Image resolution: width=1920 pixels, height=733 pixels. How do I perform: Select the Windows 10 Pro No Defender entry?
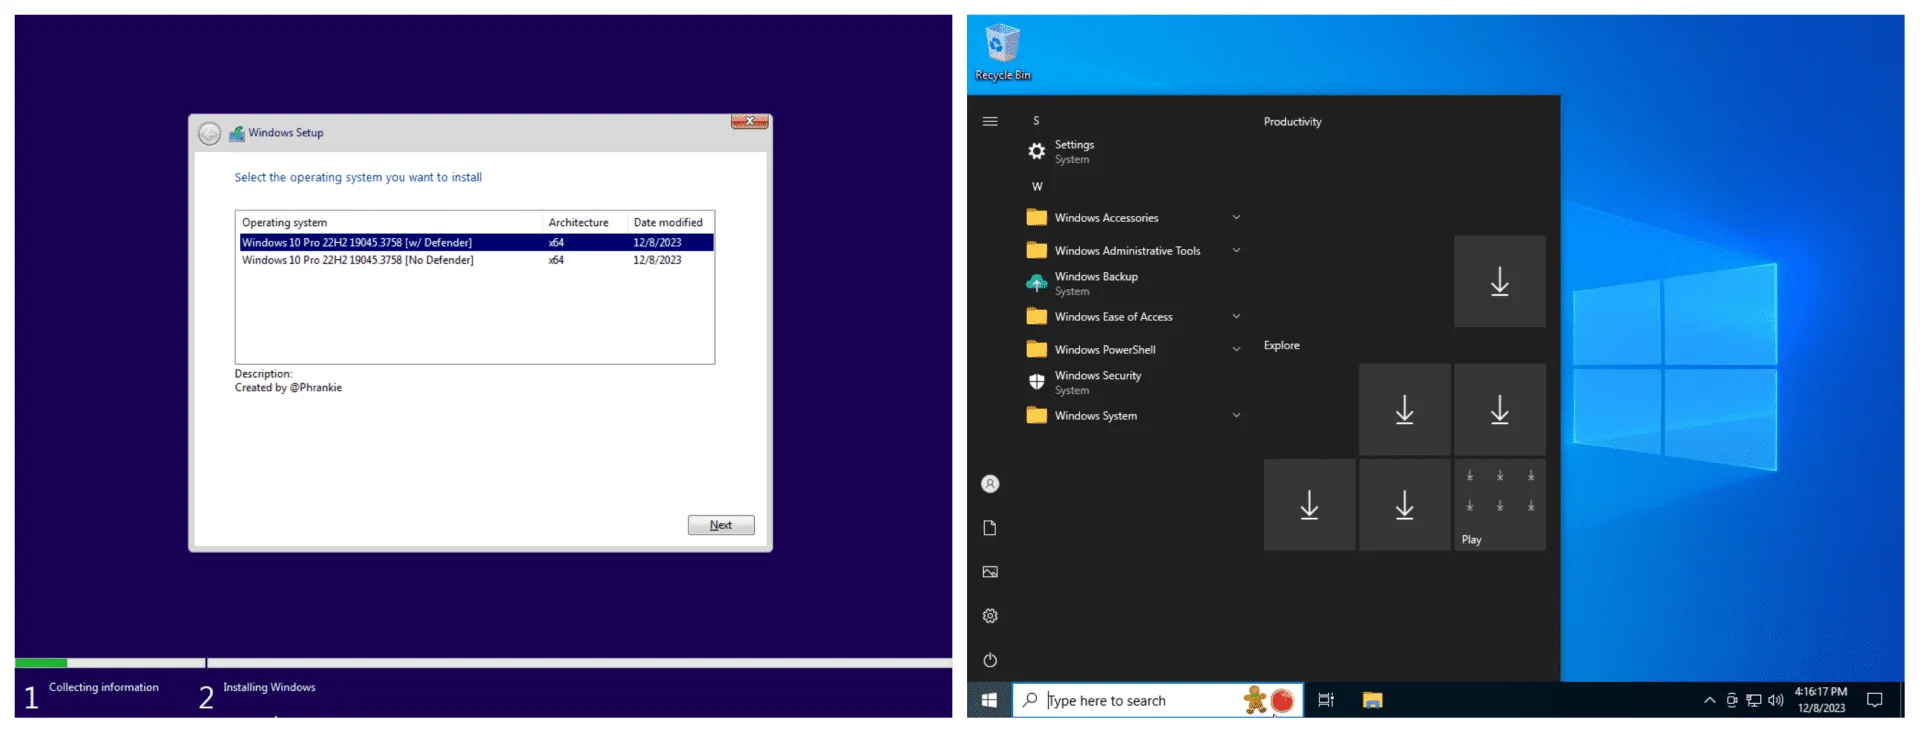pos(476,260)
